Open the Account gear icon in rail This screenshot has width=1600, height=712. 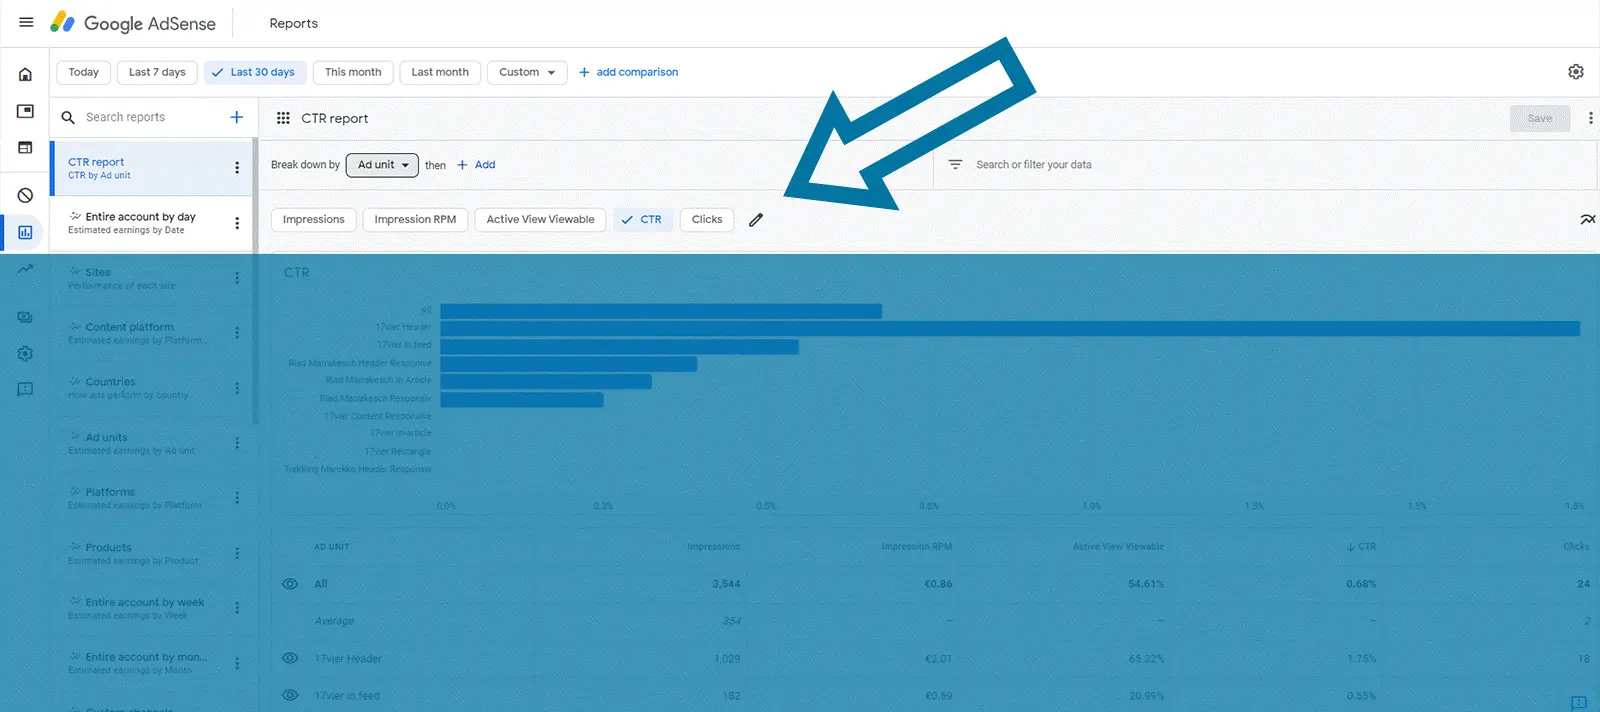(x=25, y=353)
